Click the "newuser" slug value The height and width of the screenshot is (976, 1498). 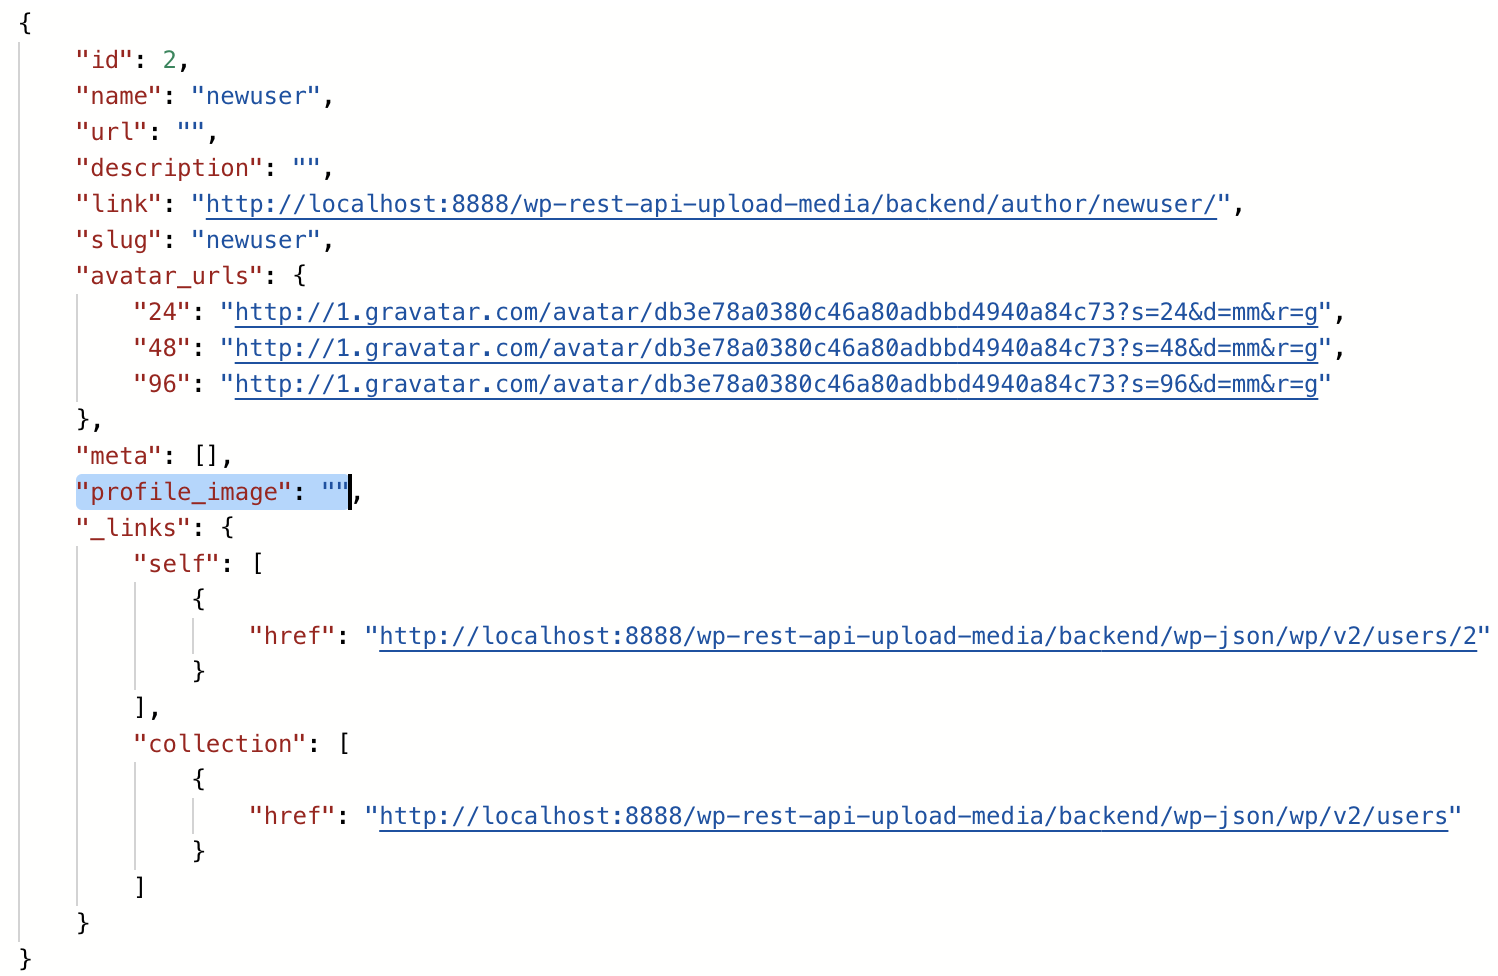point(256,240)
